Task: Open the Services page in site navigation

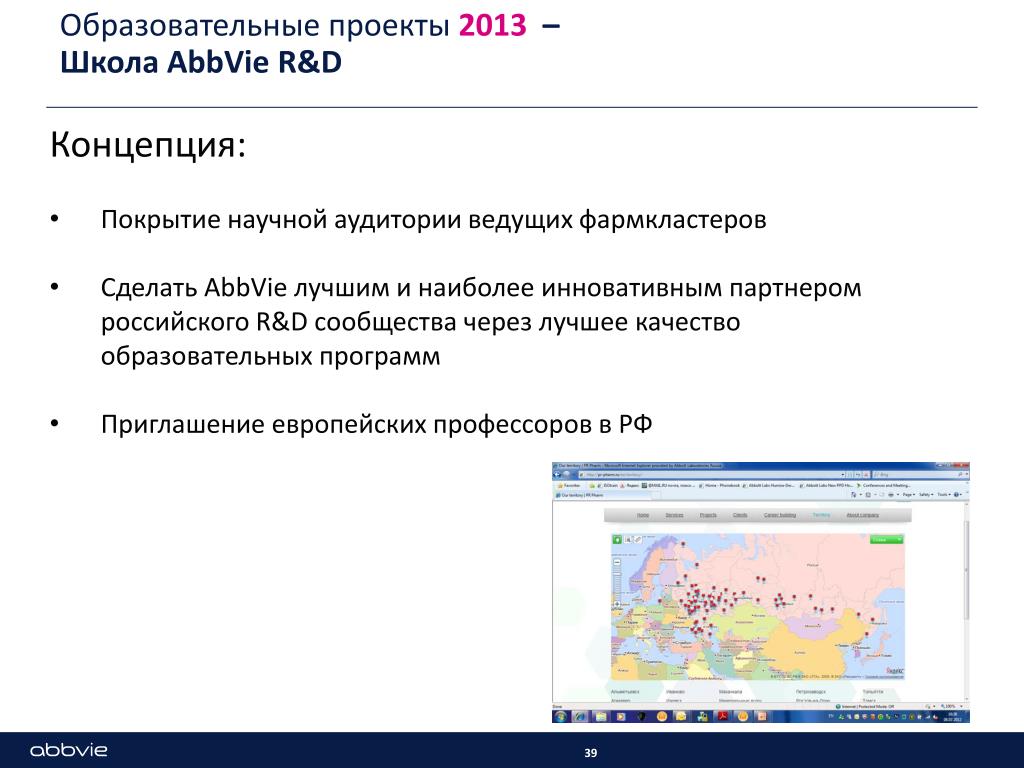Action: click(675, 515)
